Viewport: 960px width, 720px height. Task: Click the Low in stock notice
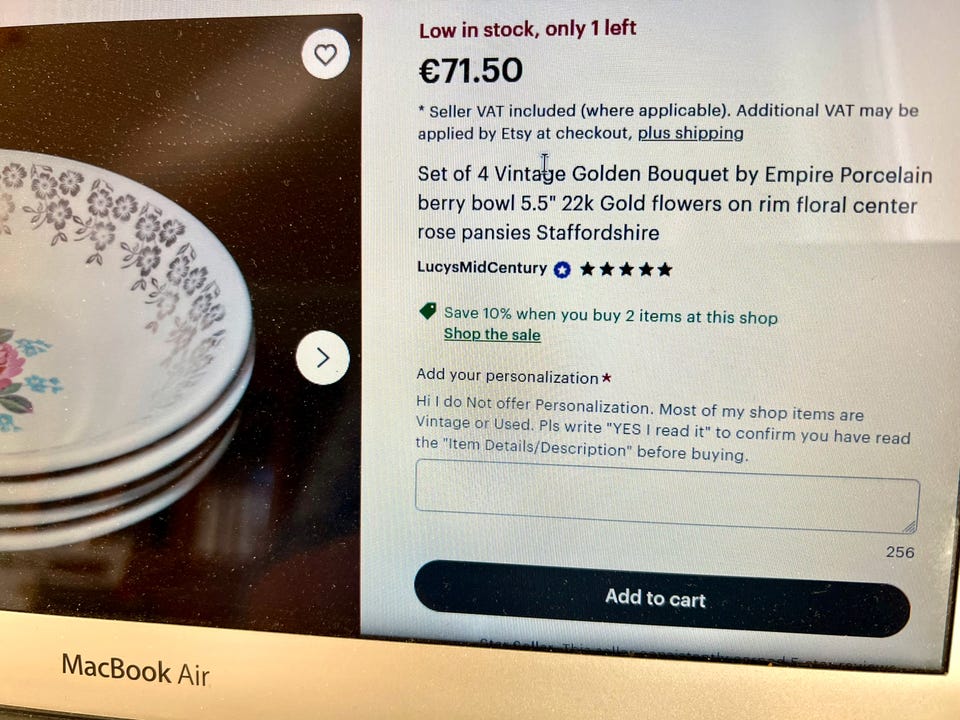(x=528, y=29)
